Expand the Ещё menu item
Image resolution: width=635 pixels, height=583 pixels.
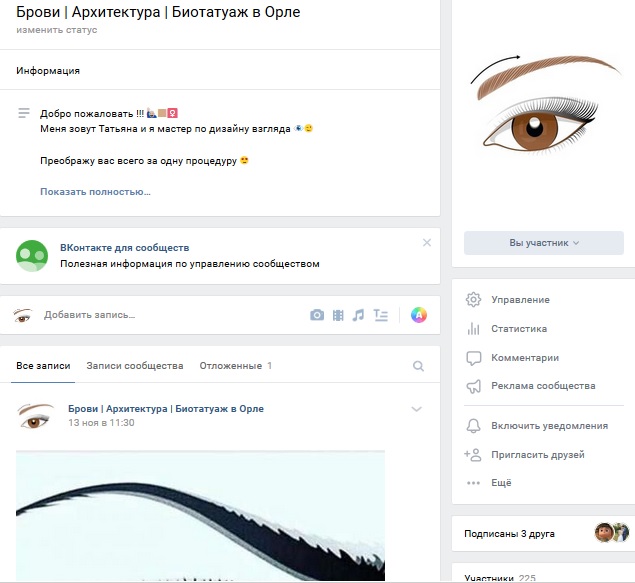point(501,483)
